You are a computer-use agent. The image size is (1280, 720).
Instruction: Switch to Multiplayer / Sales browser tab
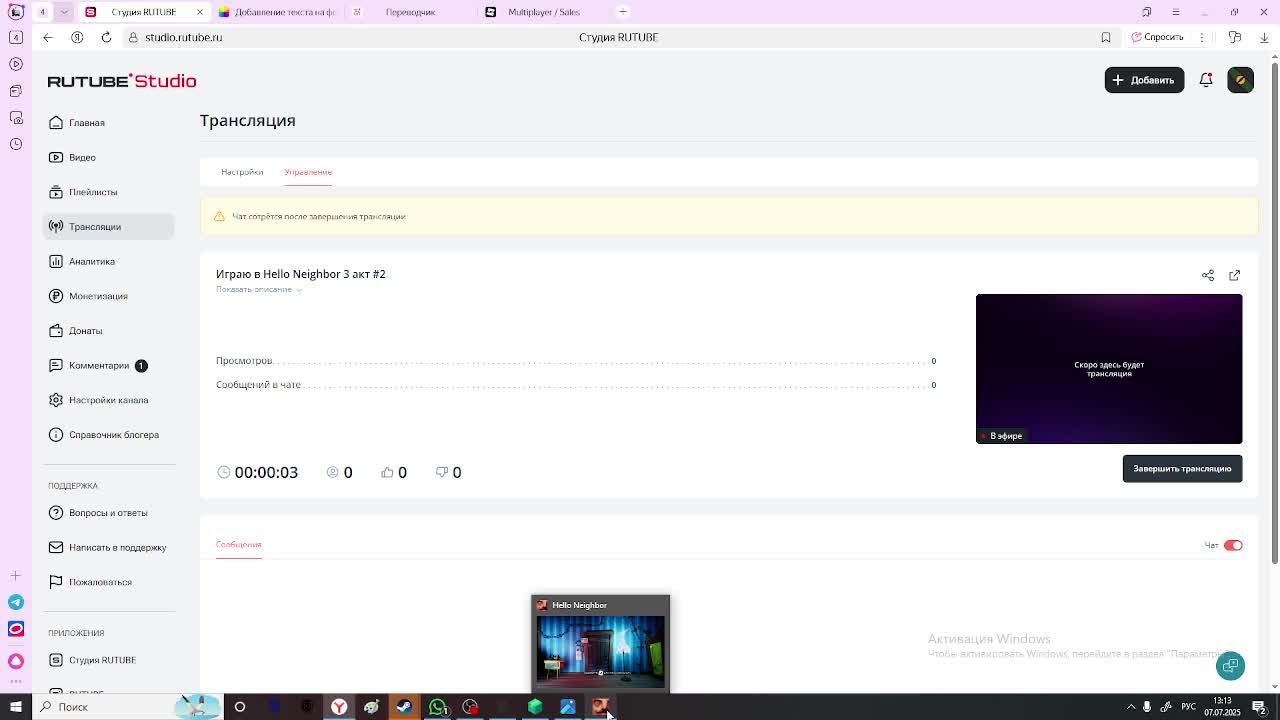click(544, 12)
